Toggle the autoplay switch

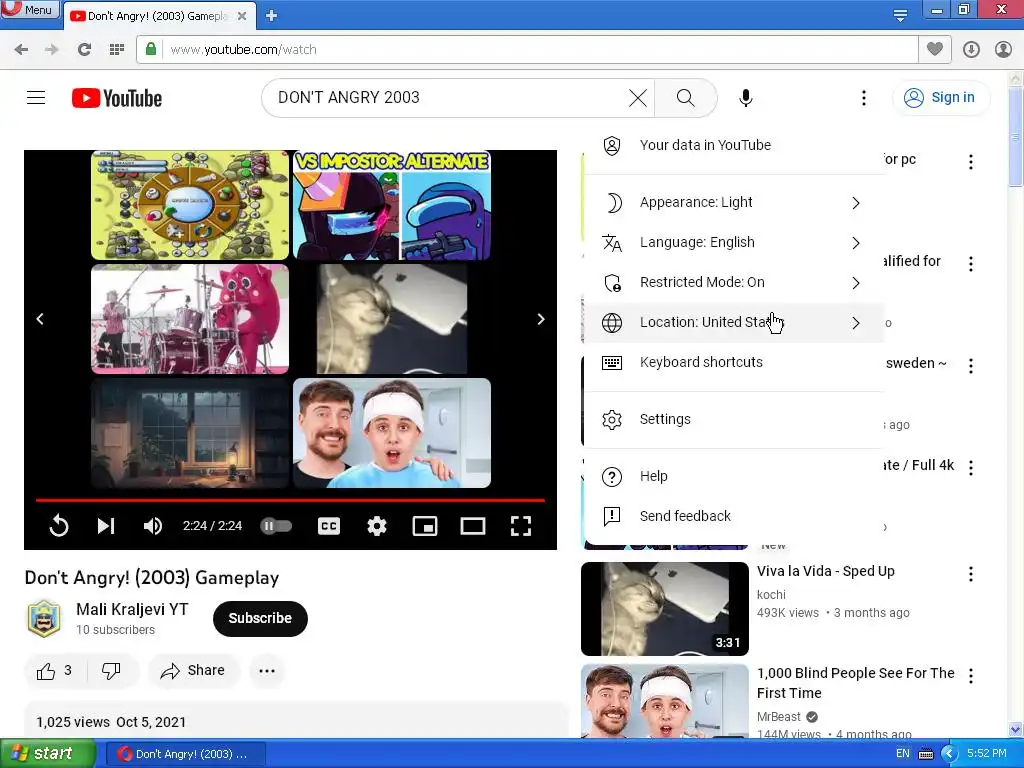click(x=276, y=526)
